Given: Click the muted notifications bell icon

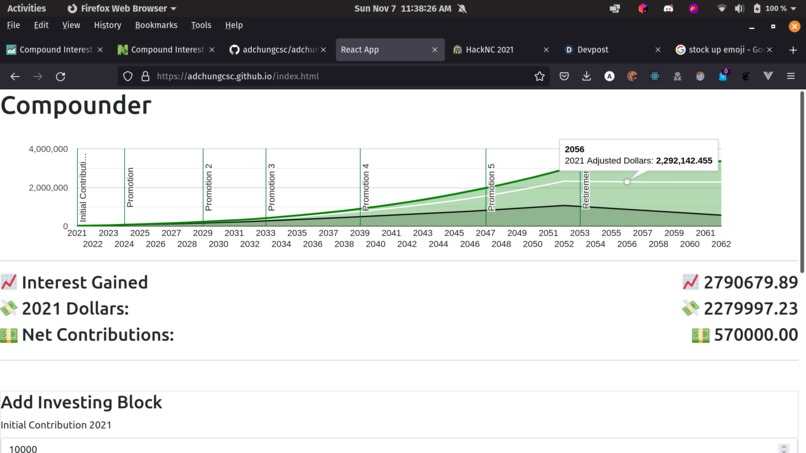Looking at the screenshot, I should pos(462,8).
